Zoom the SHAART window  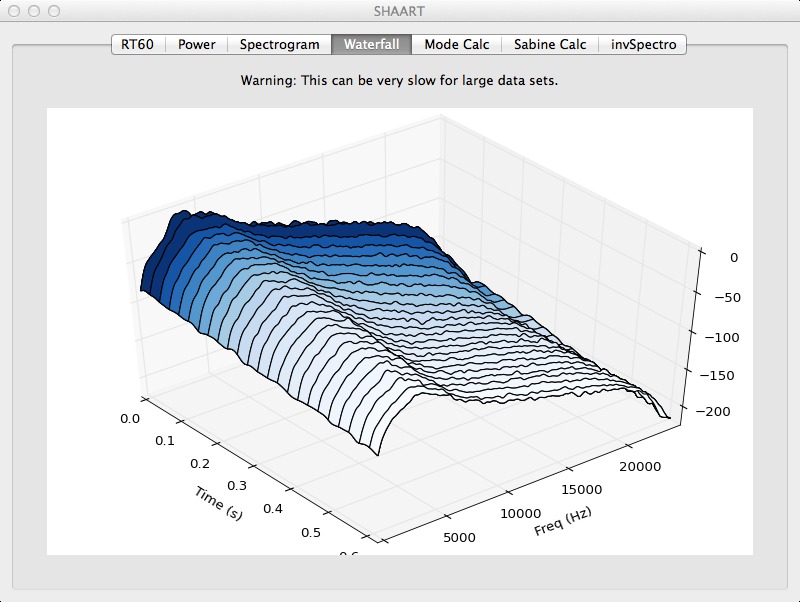pos(54,11)
